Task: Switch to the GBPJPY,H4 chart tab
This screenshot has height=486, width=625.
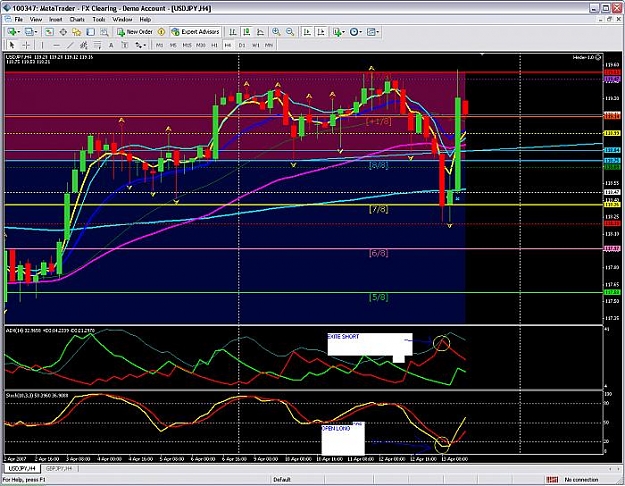Action: pos(59,468)
